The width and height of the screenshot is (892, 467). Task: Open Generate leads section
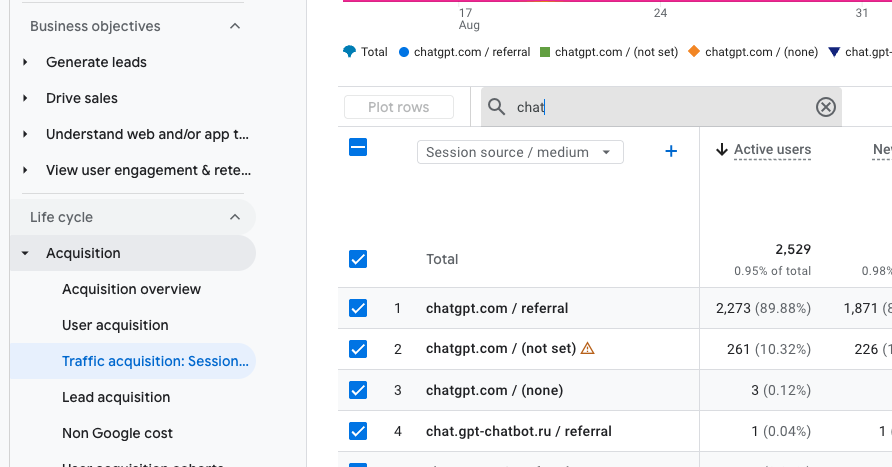96,62
